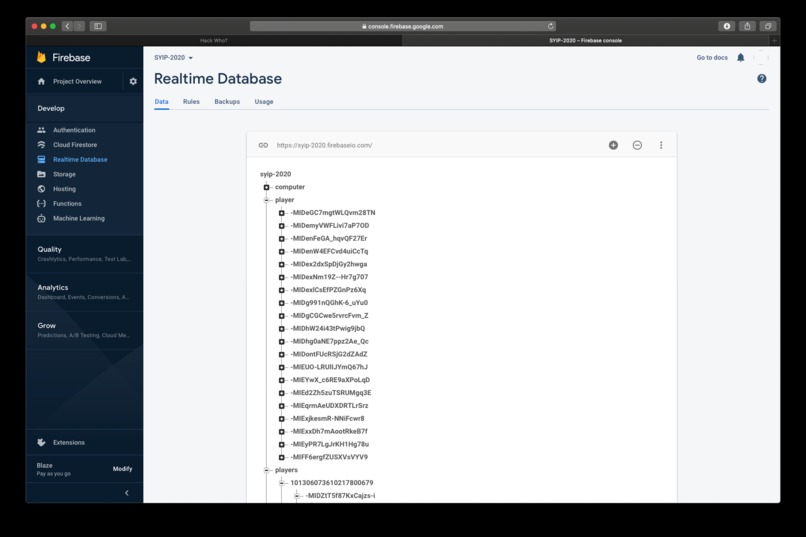Click the Cloud Firestore icon

tap(42, 145)
